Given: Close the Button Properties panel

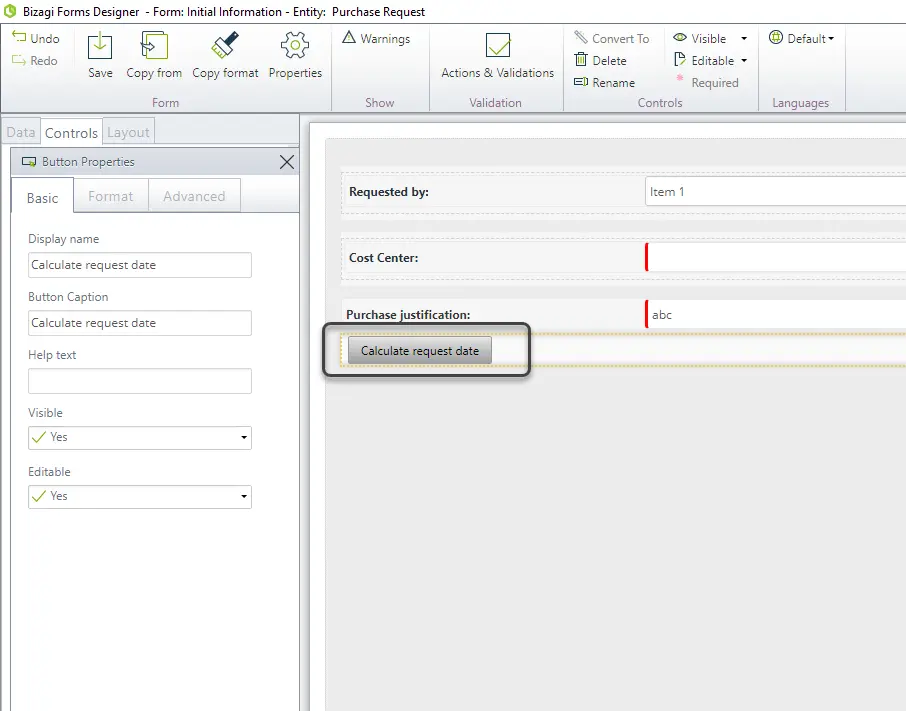Looking at the screenshot, I should coord(287,162).
